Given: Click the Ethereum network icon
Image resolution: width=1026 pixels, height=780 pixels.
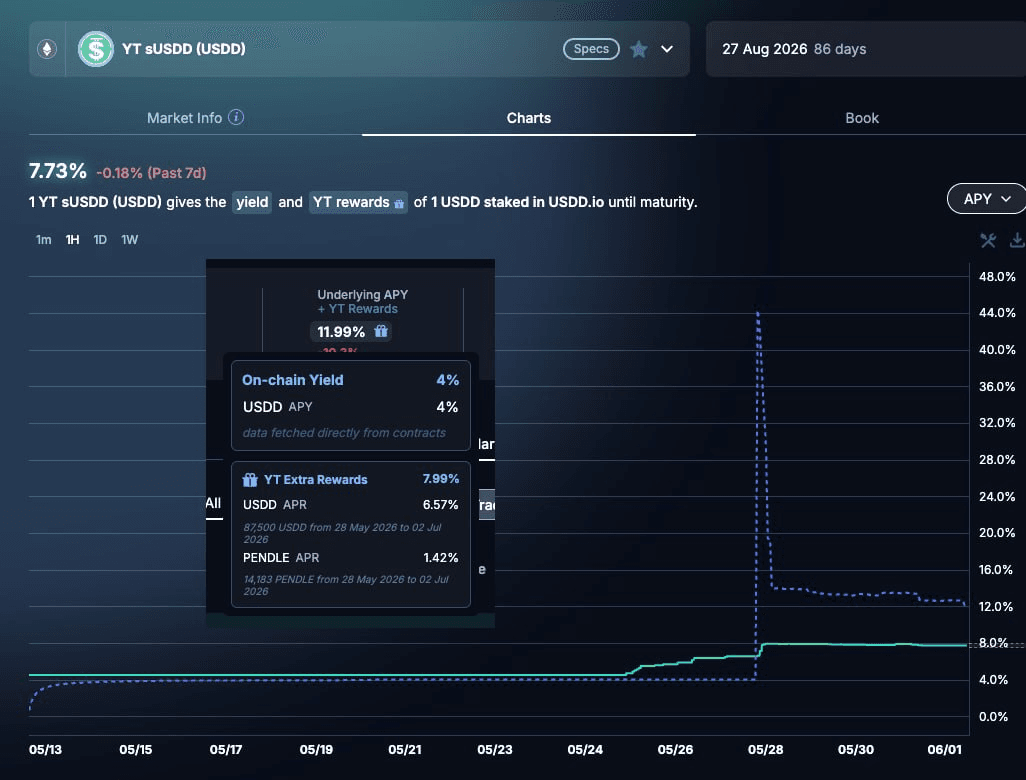Looking at the screenshot, I should pos(46,49).
